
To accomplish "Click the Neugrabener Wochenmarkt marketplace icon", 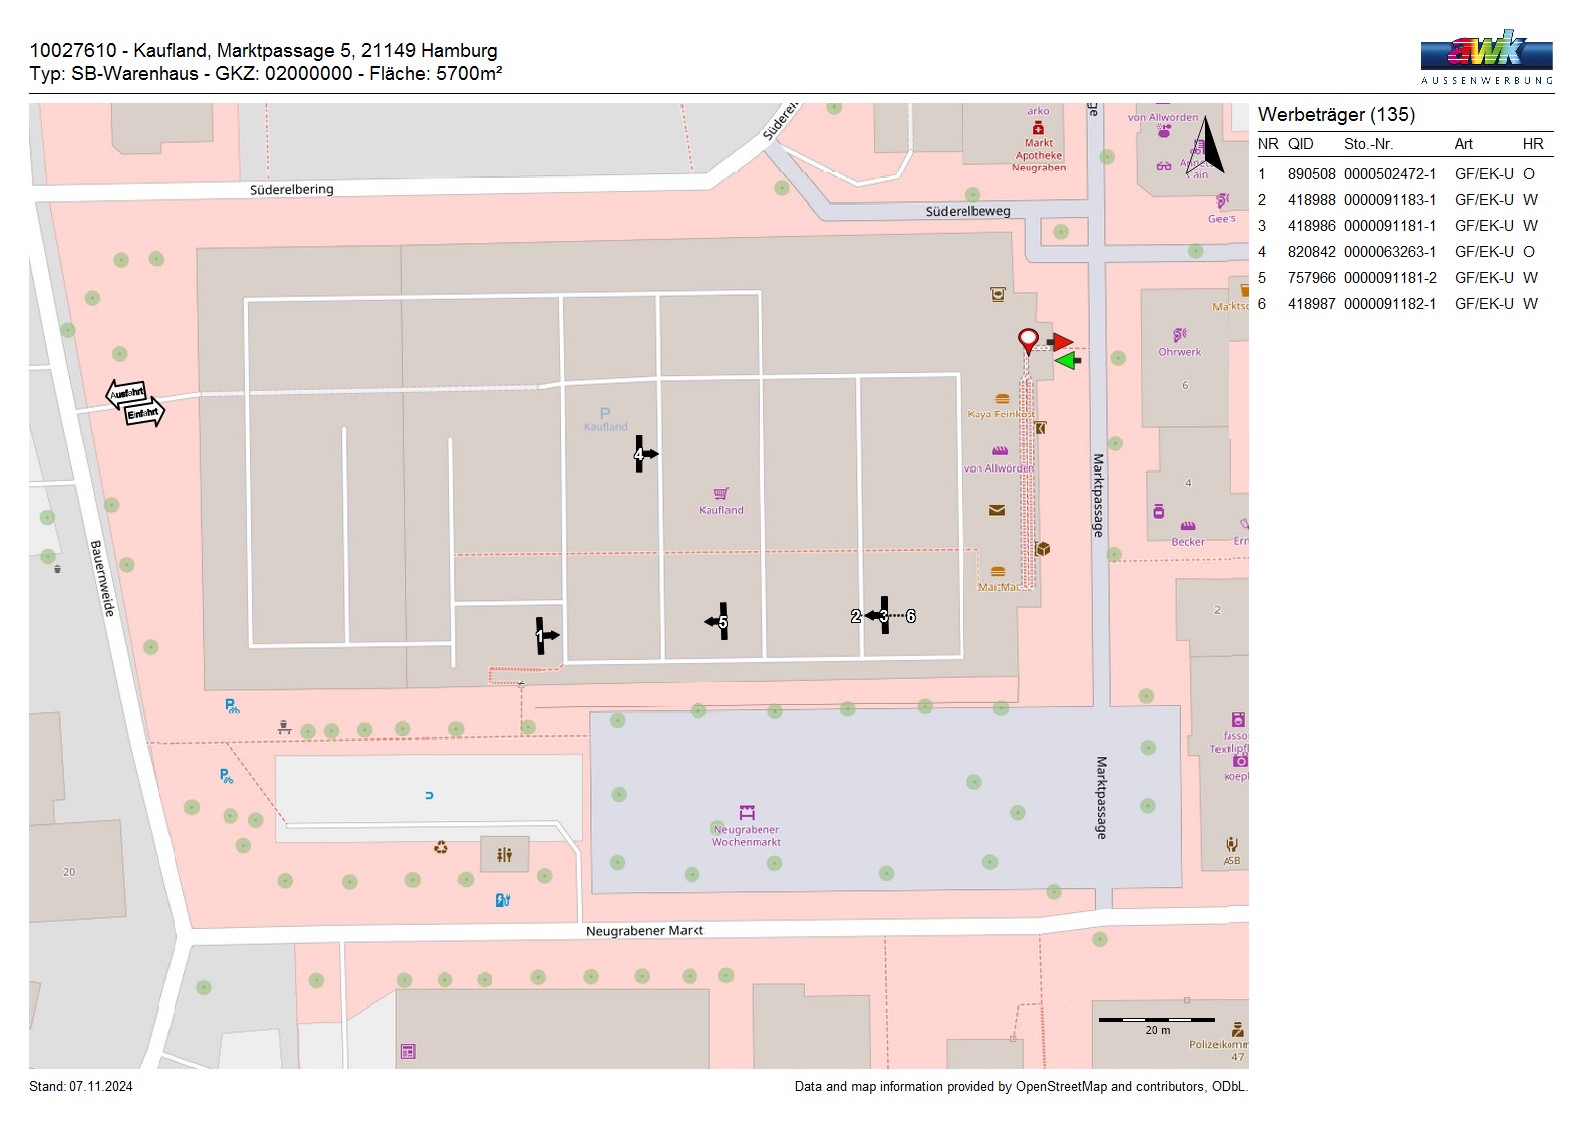I will pyautogui.click(x=746, y=812).
